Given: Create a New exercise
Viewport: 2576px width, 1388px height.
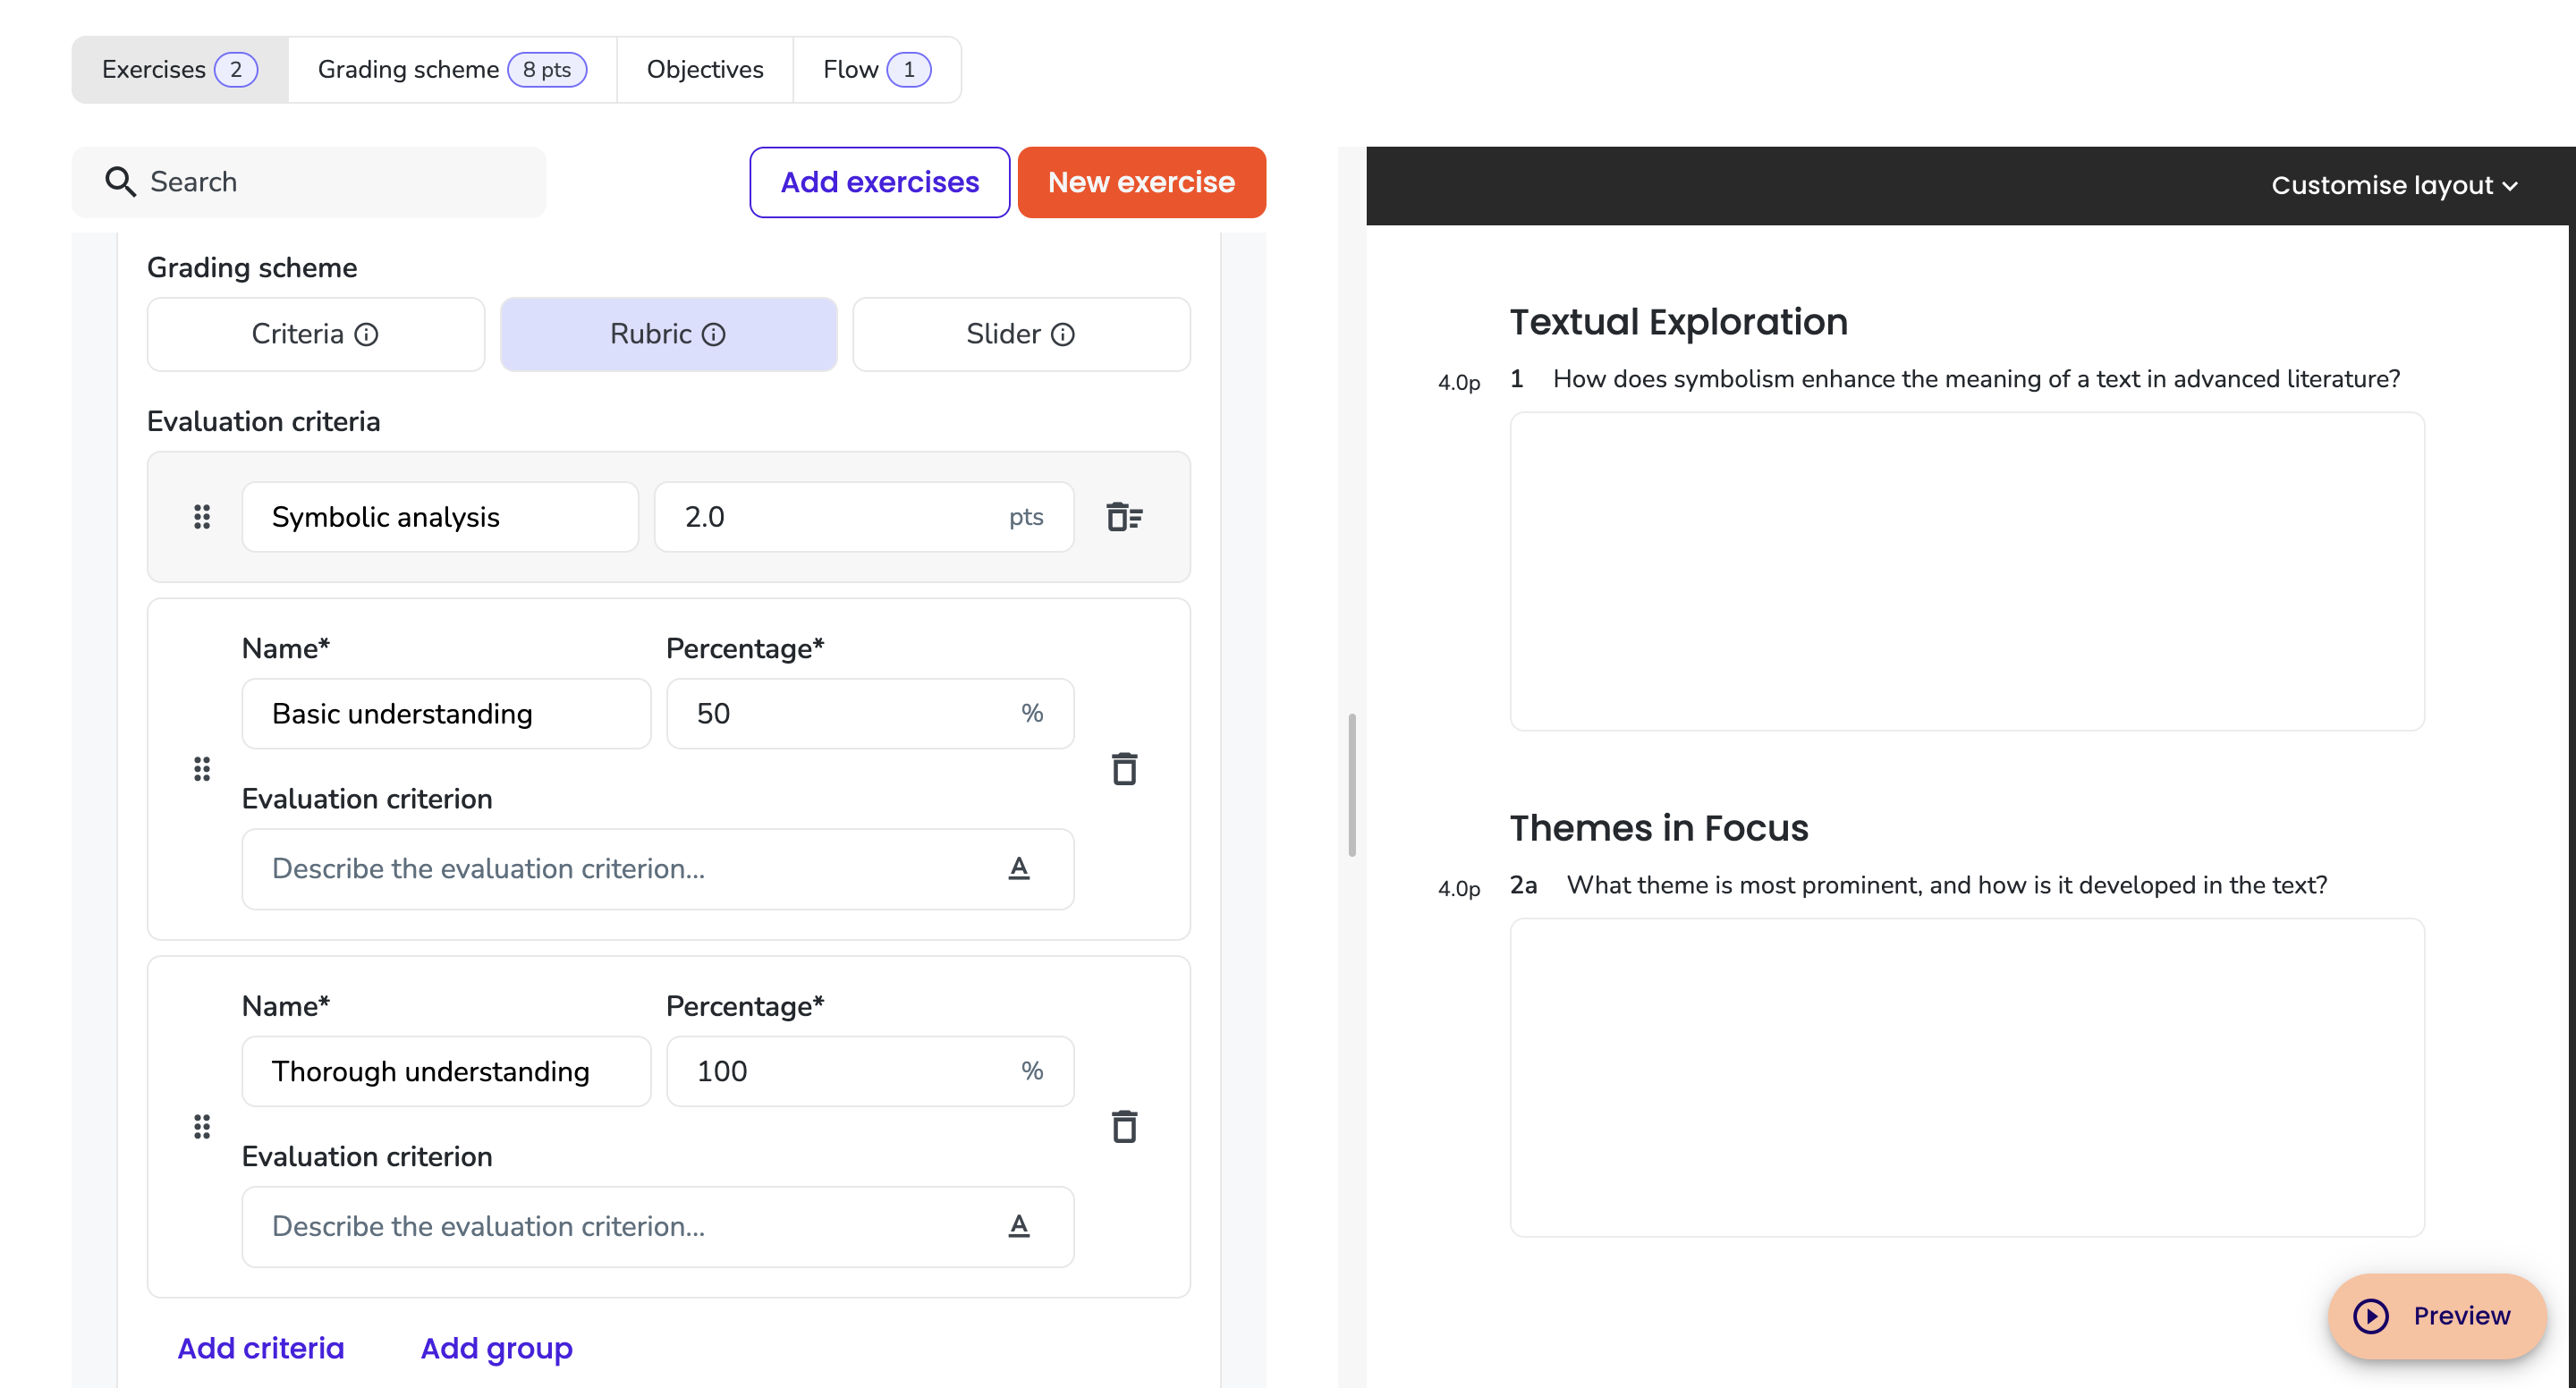Looking at the screenshot, I should tap(1141, 182).
